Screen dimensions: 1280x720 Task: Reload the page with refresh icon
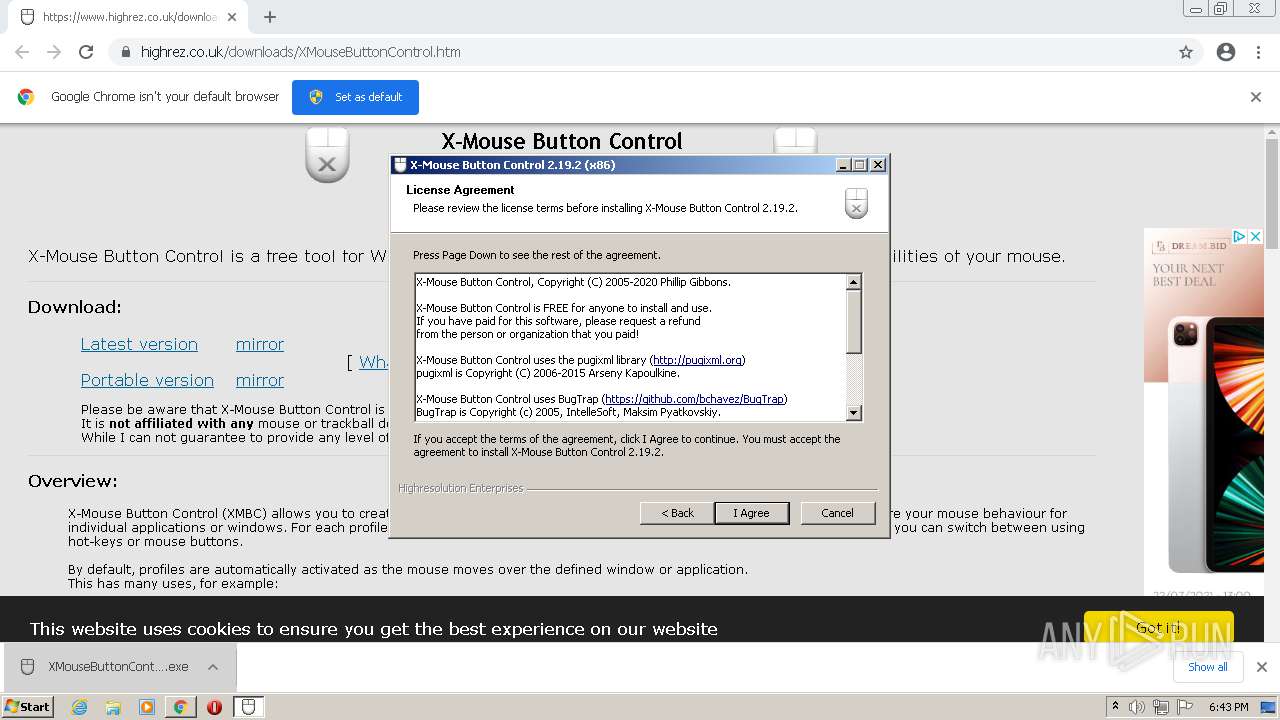coord(86,52)
